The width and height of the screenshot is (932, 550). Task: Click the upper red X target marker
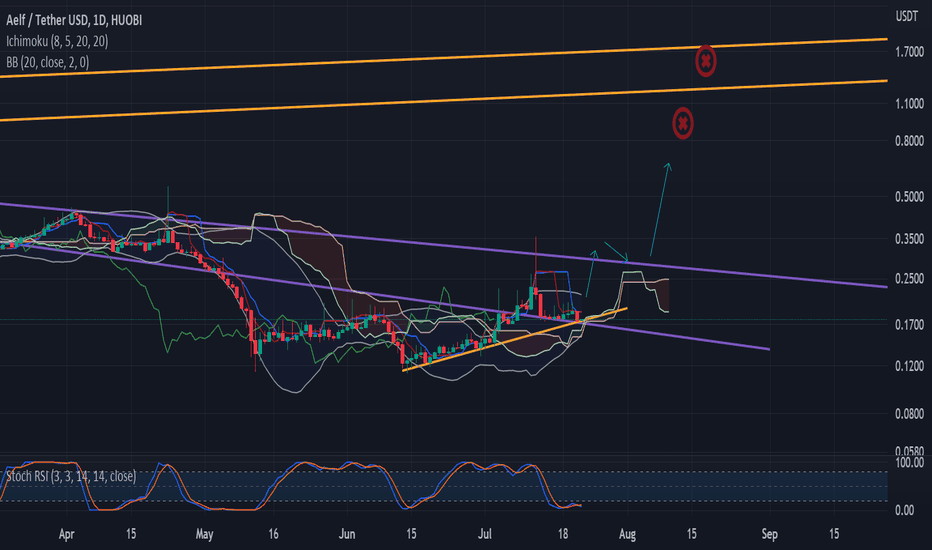point(706,61)
